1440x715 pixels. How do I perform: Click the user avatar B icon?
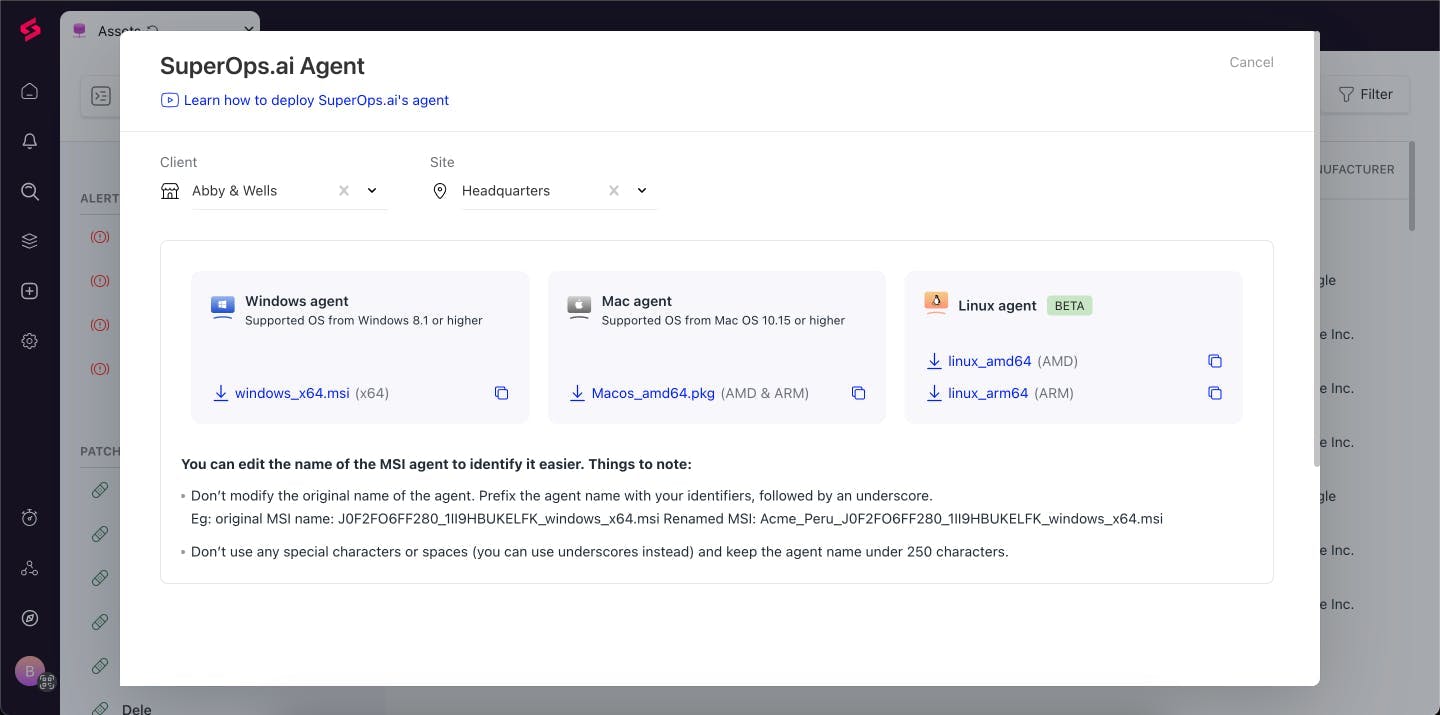pos(30,670)
